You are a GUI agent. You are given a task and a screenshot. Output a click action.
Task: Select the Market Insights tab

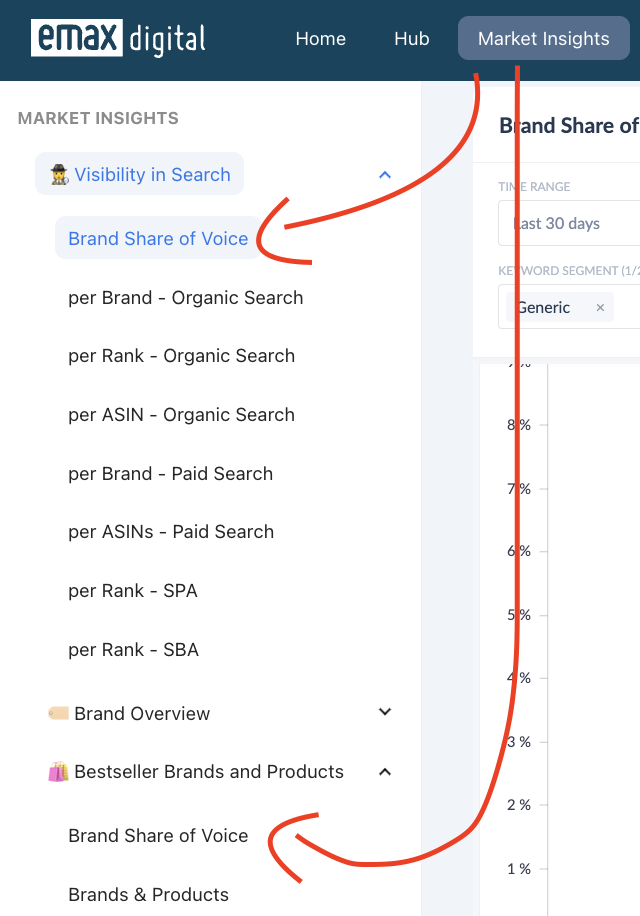click(x=544, y=39)
